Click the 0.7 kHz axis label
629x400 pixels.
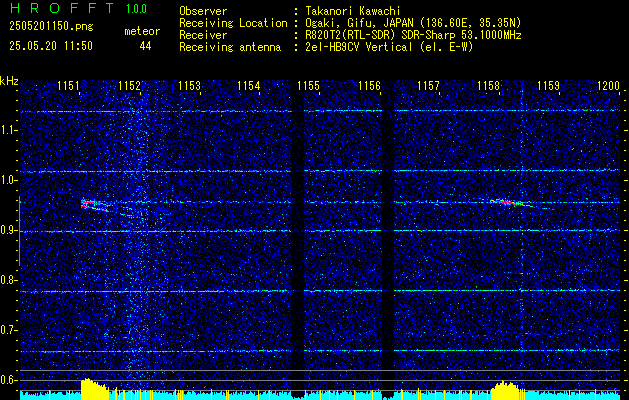pyautogui.click(x=9, y=330)
